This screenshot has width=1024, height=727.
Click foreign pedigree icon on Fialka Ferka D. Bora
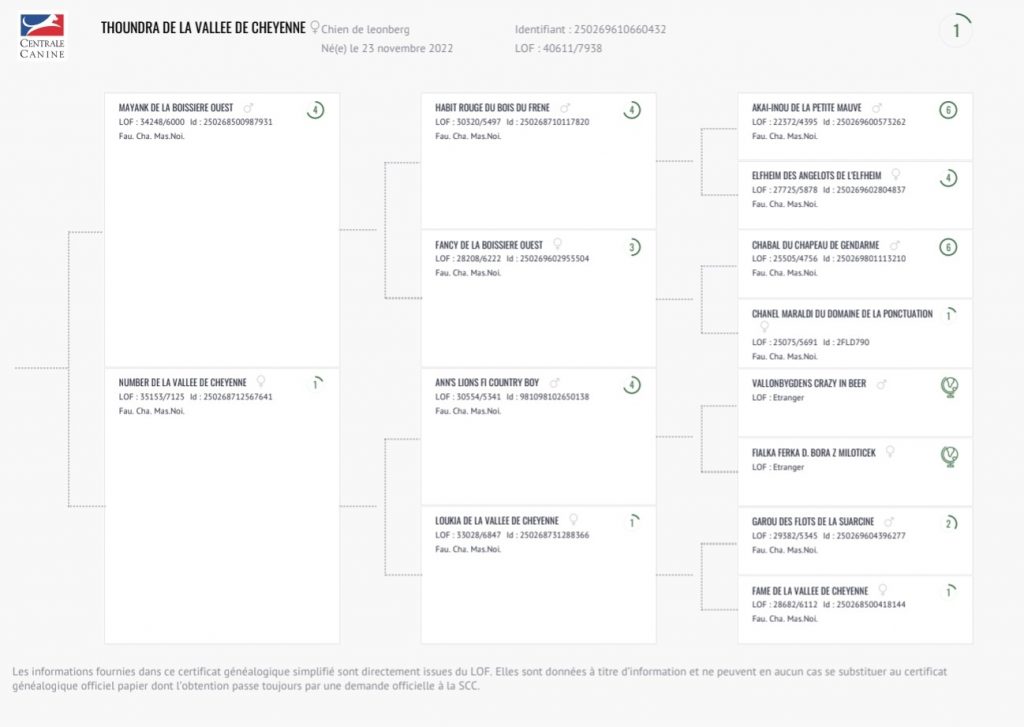point(949,455)
